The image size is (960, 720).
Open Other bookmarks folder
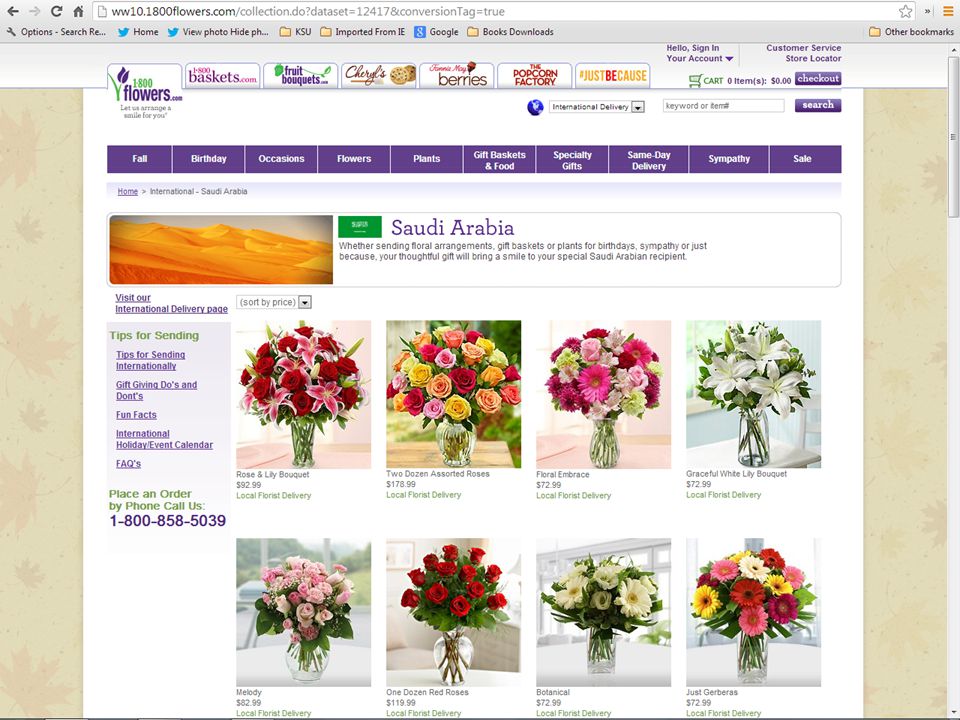click(x=911, y=32)
